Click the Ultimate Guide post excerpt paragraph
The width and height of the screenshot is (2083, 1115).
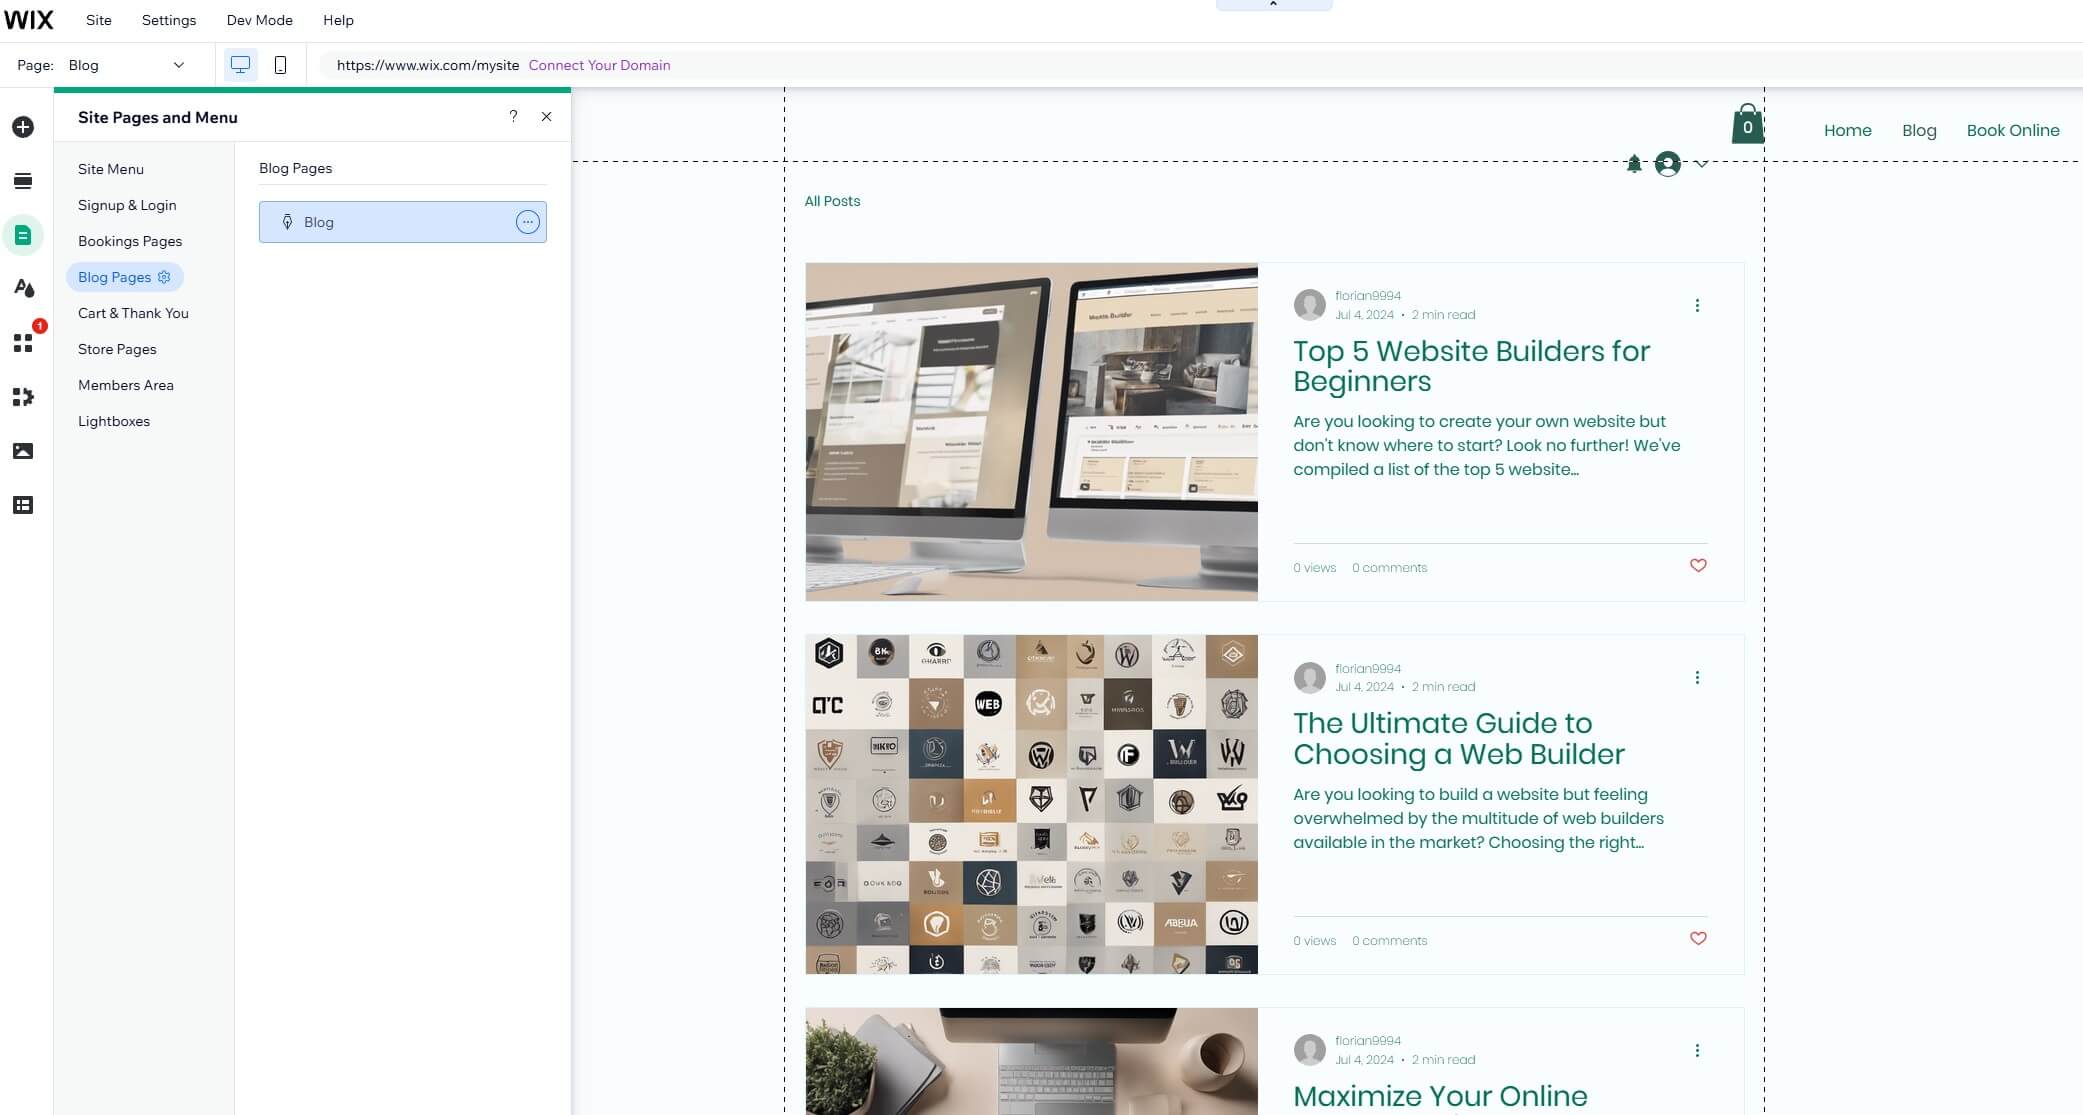coord(1479,819)
